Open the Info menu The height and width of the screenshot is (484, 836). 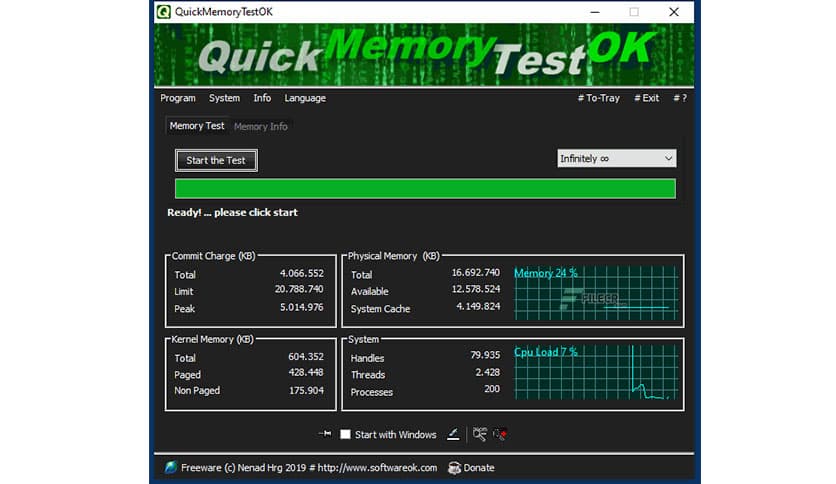[262, 98]
